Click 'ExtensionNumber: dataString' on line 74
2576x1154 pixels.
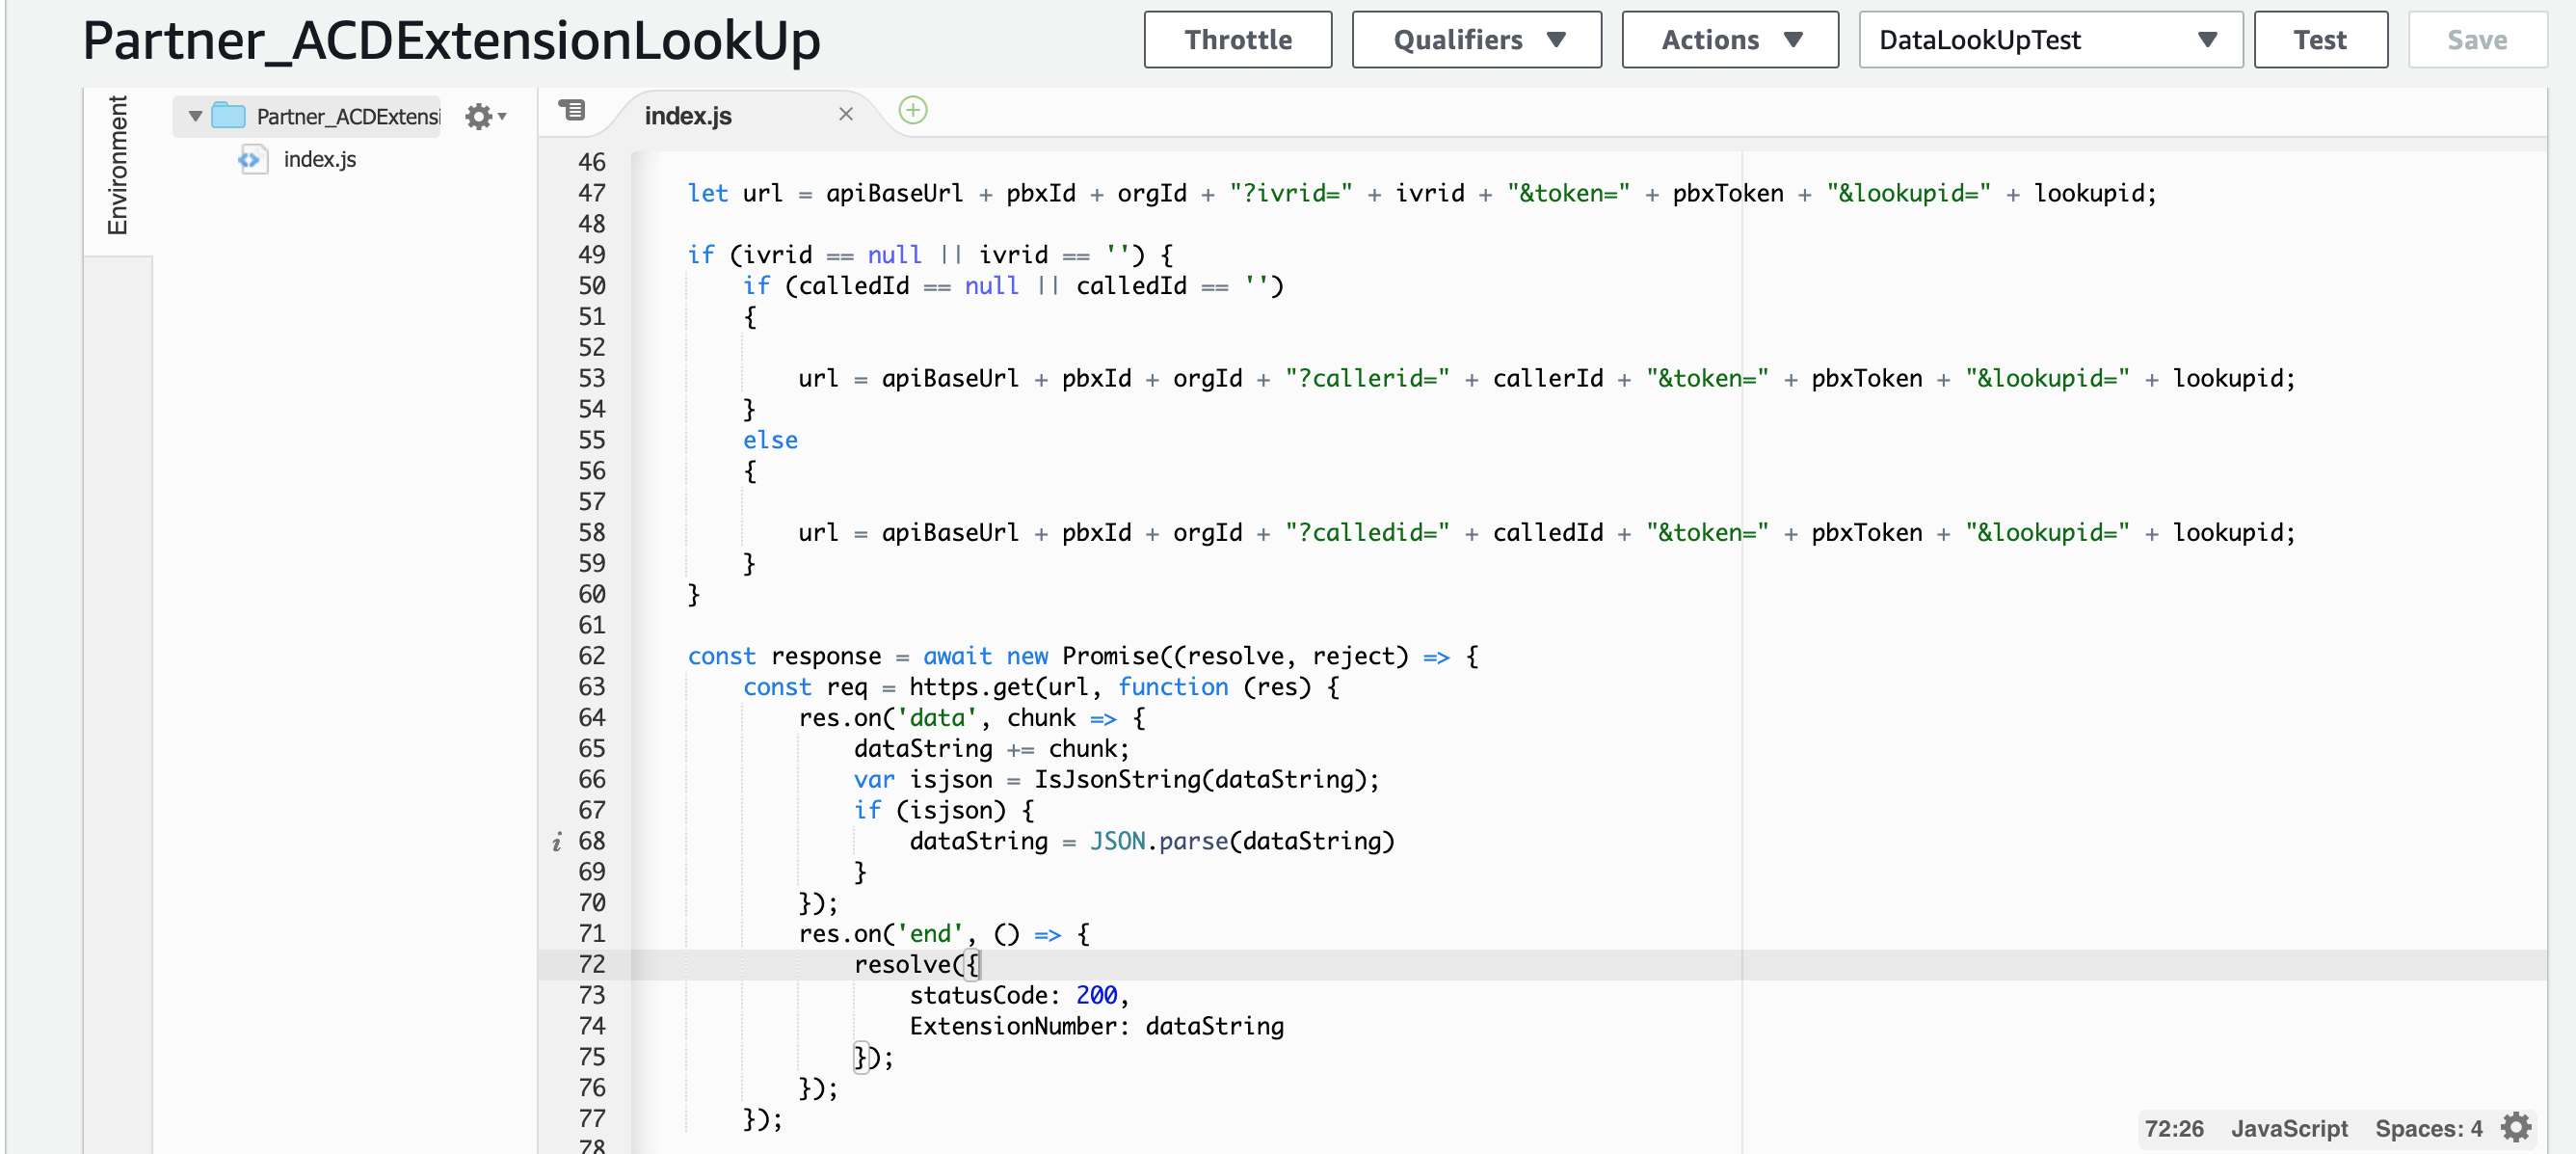(x=1096, y=1026)
